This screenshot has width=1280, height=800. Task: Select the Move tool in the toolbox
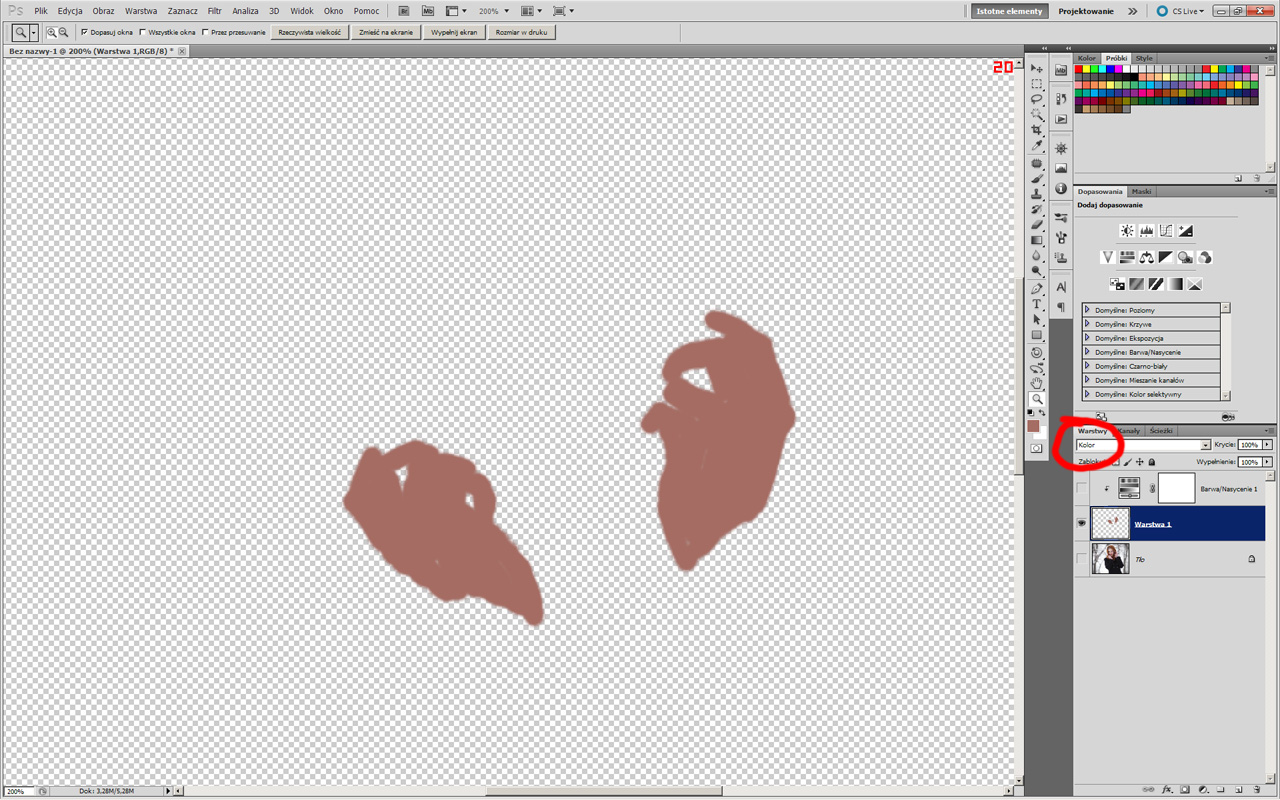click(1037, 68)
